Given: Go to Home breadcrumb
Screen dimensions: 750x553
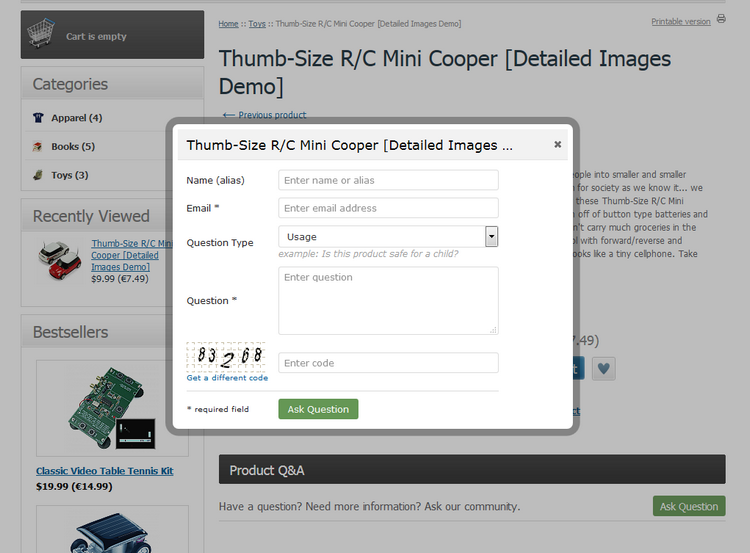Looking at the screenshot, I should (228, 24).
